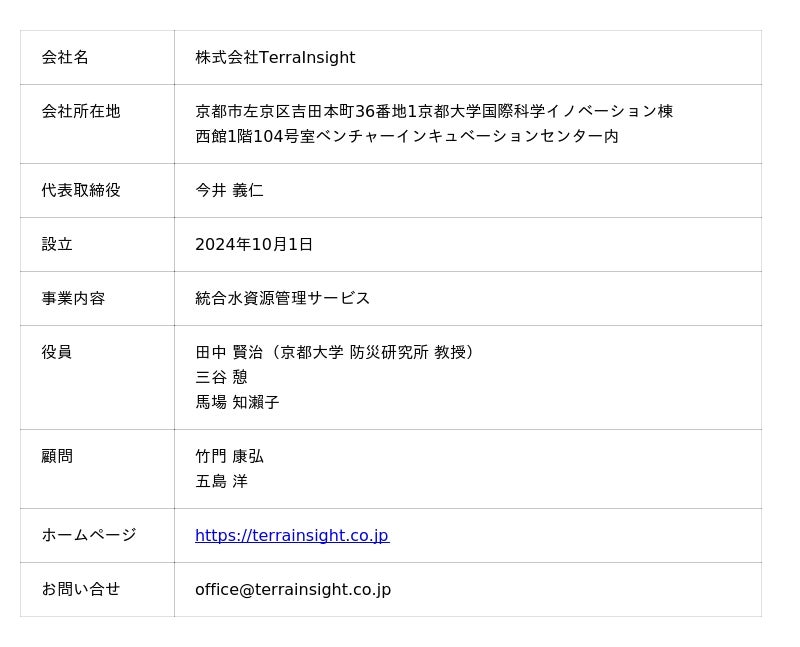Click the 設立 row label
The image size is (800, 647).
pos(57,244)
